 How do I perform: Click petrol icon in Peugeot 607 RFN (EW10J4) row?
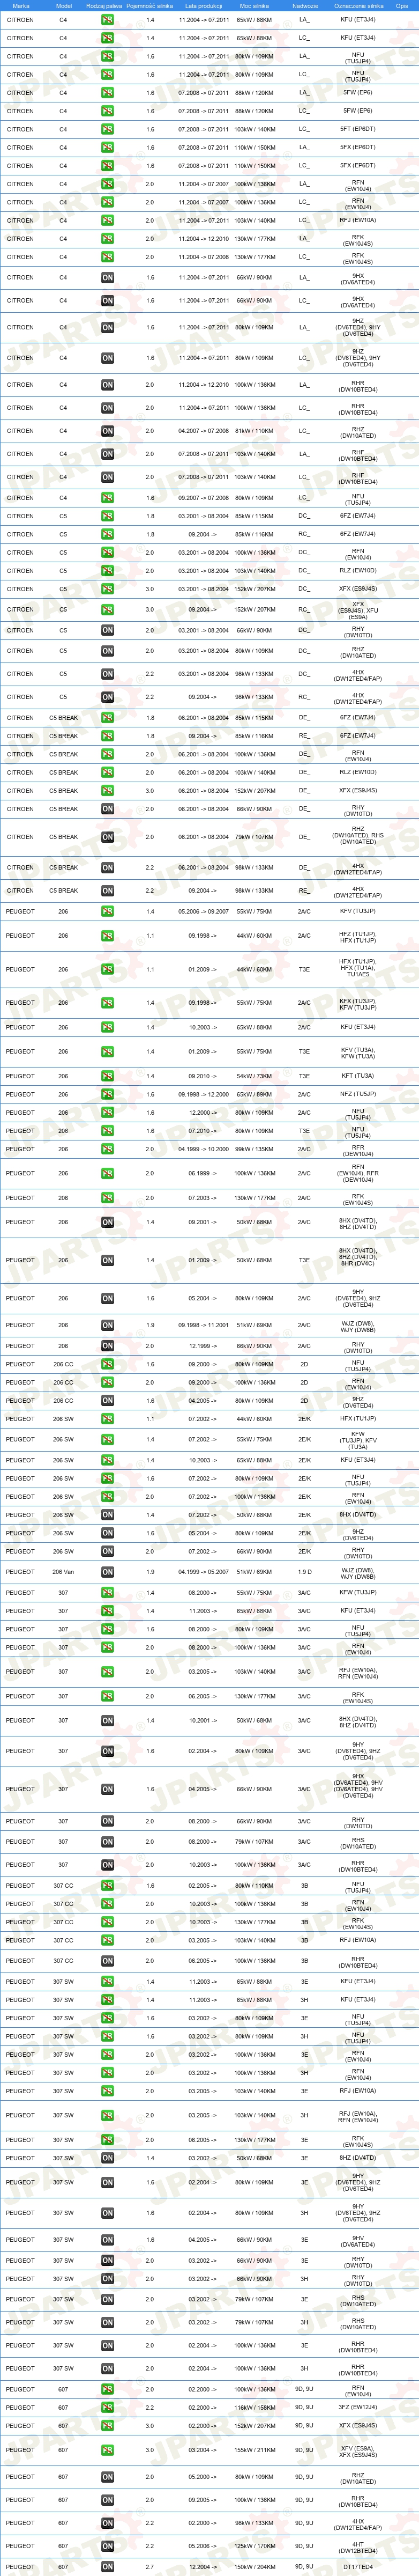tap(107, 2389)
